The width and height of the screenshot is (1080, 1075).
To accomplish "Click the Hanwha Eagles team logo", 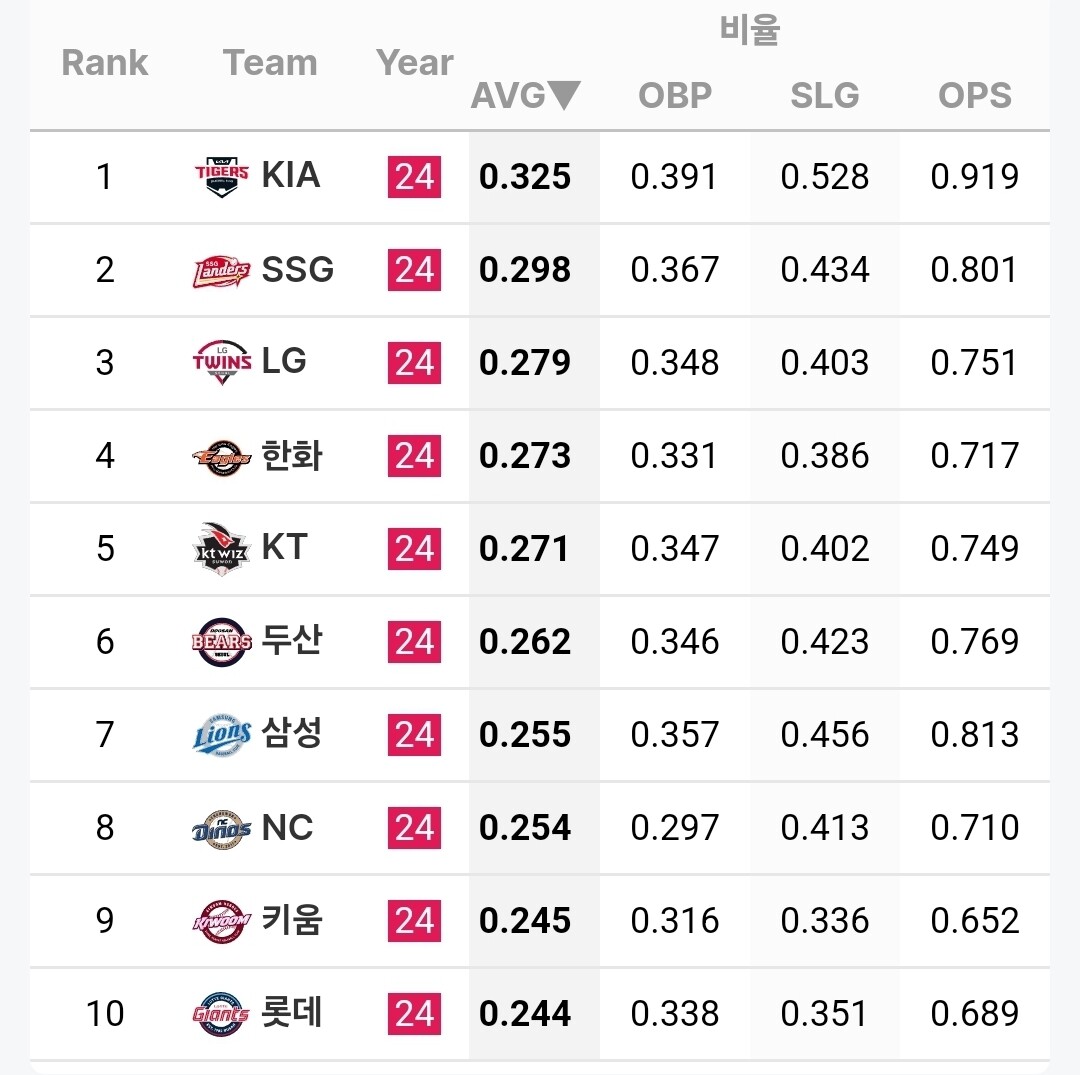I will (221, 456).
